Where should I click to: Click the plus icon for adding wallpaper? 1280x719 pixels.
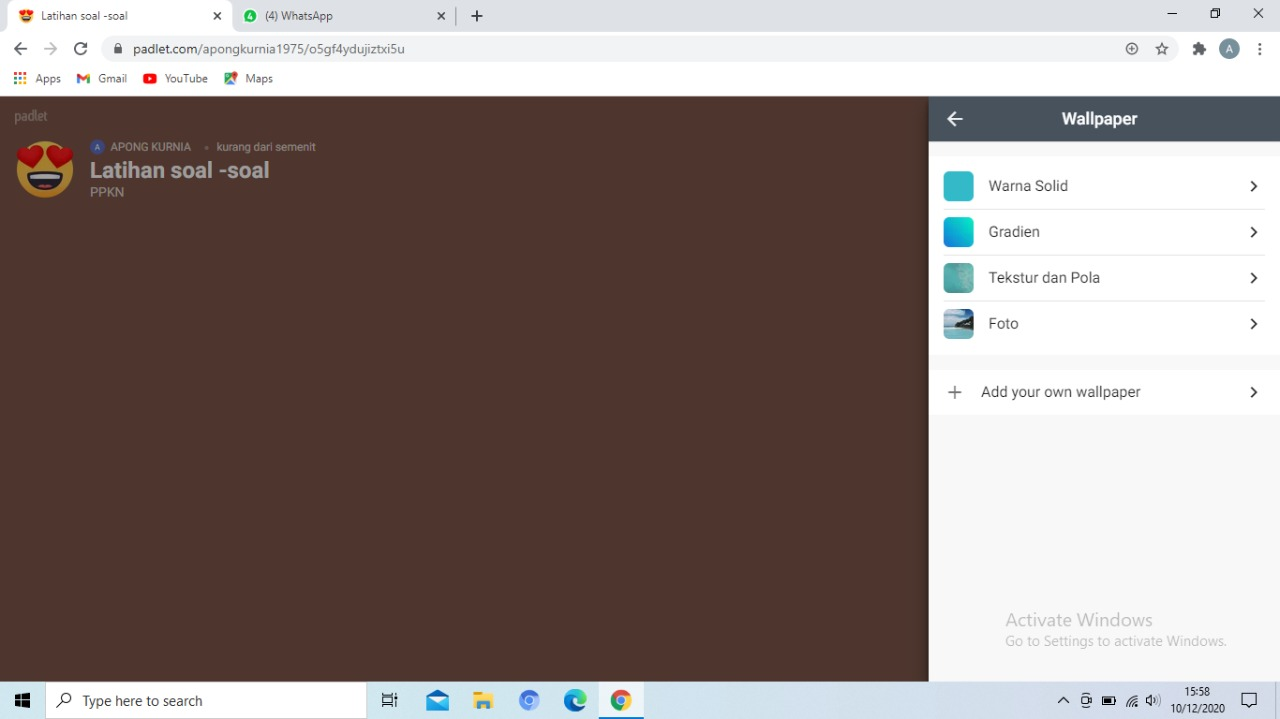[955, 392]
